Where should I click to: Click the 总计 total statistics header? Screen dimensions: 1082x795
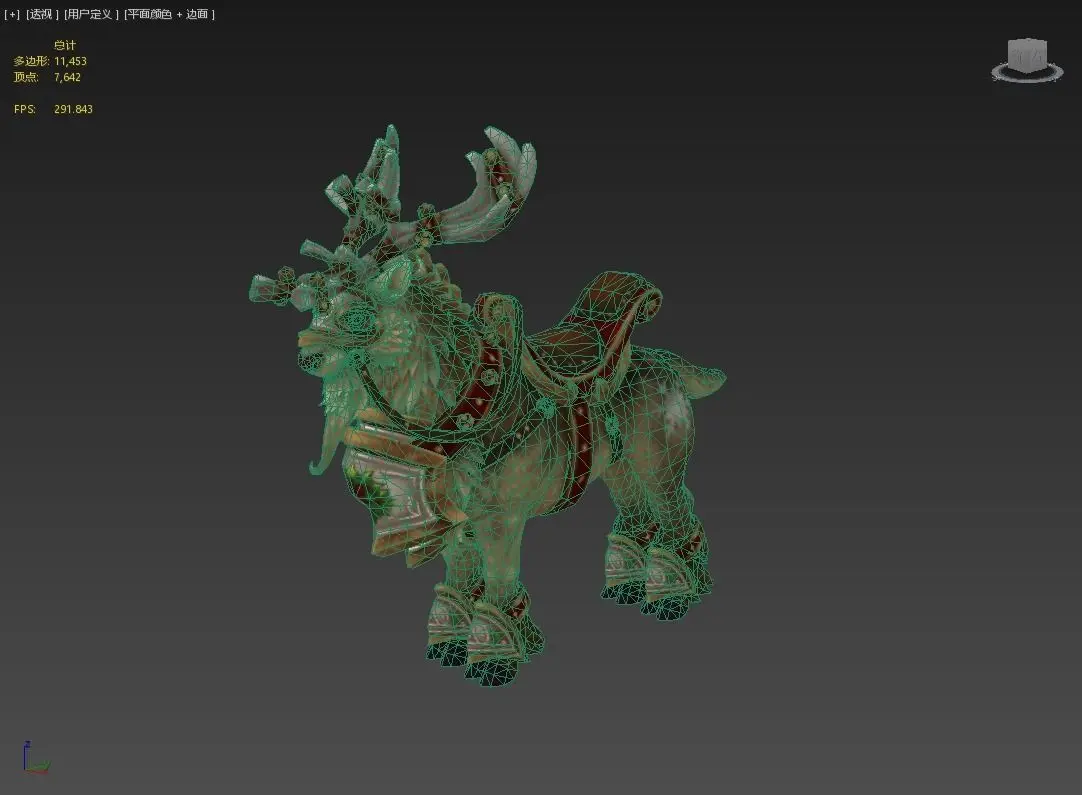click(x=65, y=45)
